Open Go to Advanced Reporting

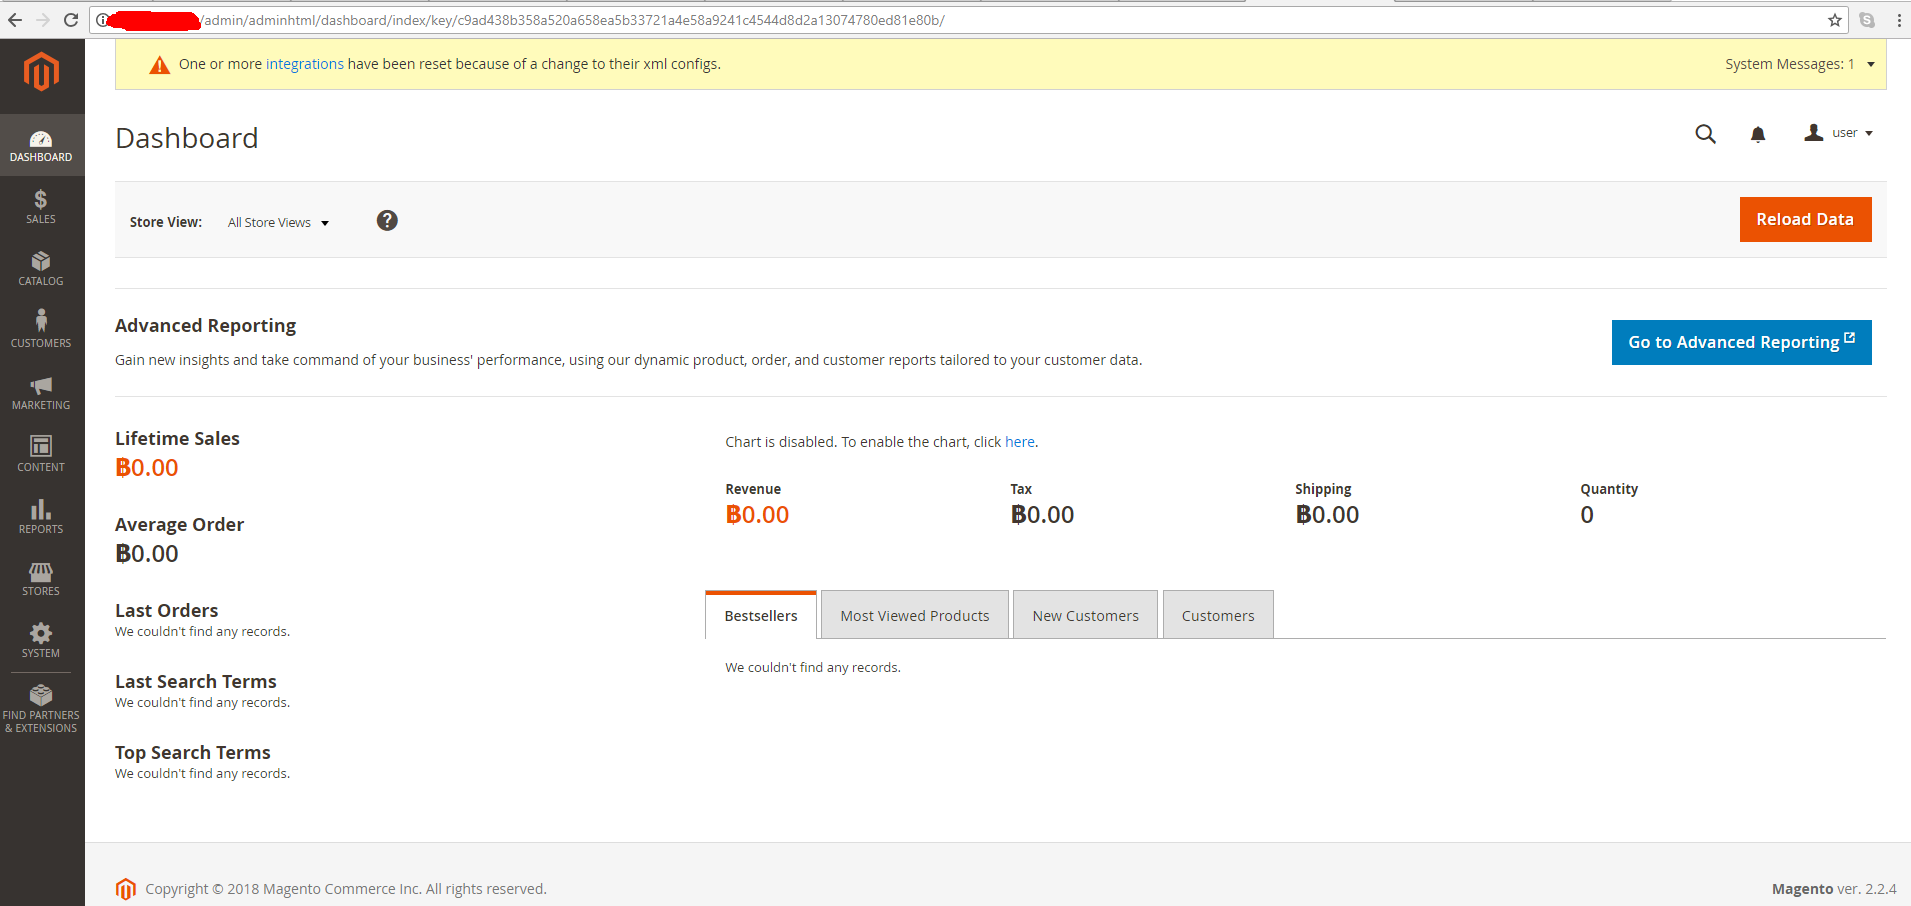click(x=1740, y=342)
